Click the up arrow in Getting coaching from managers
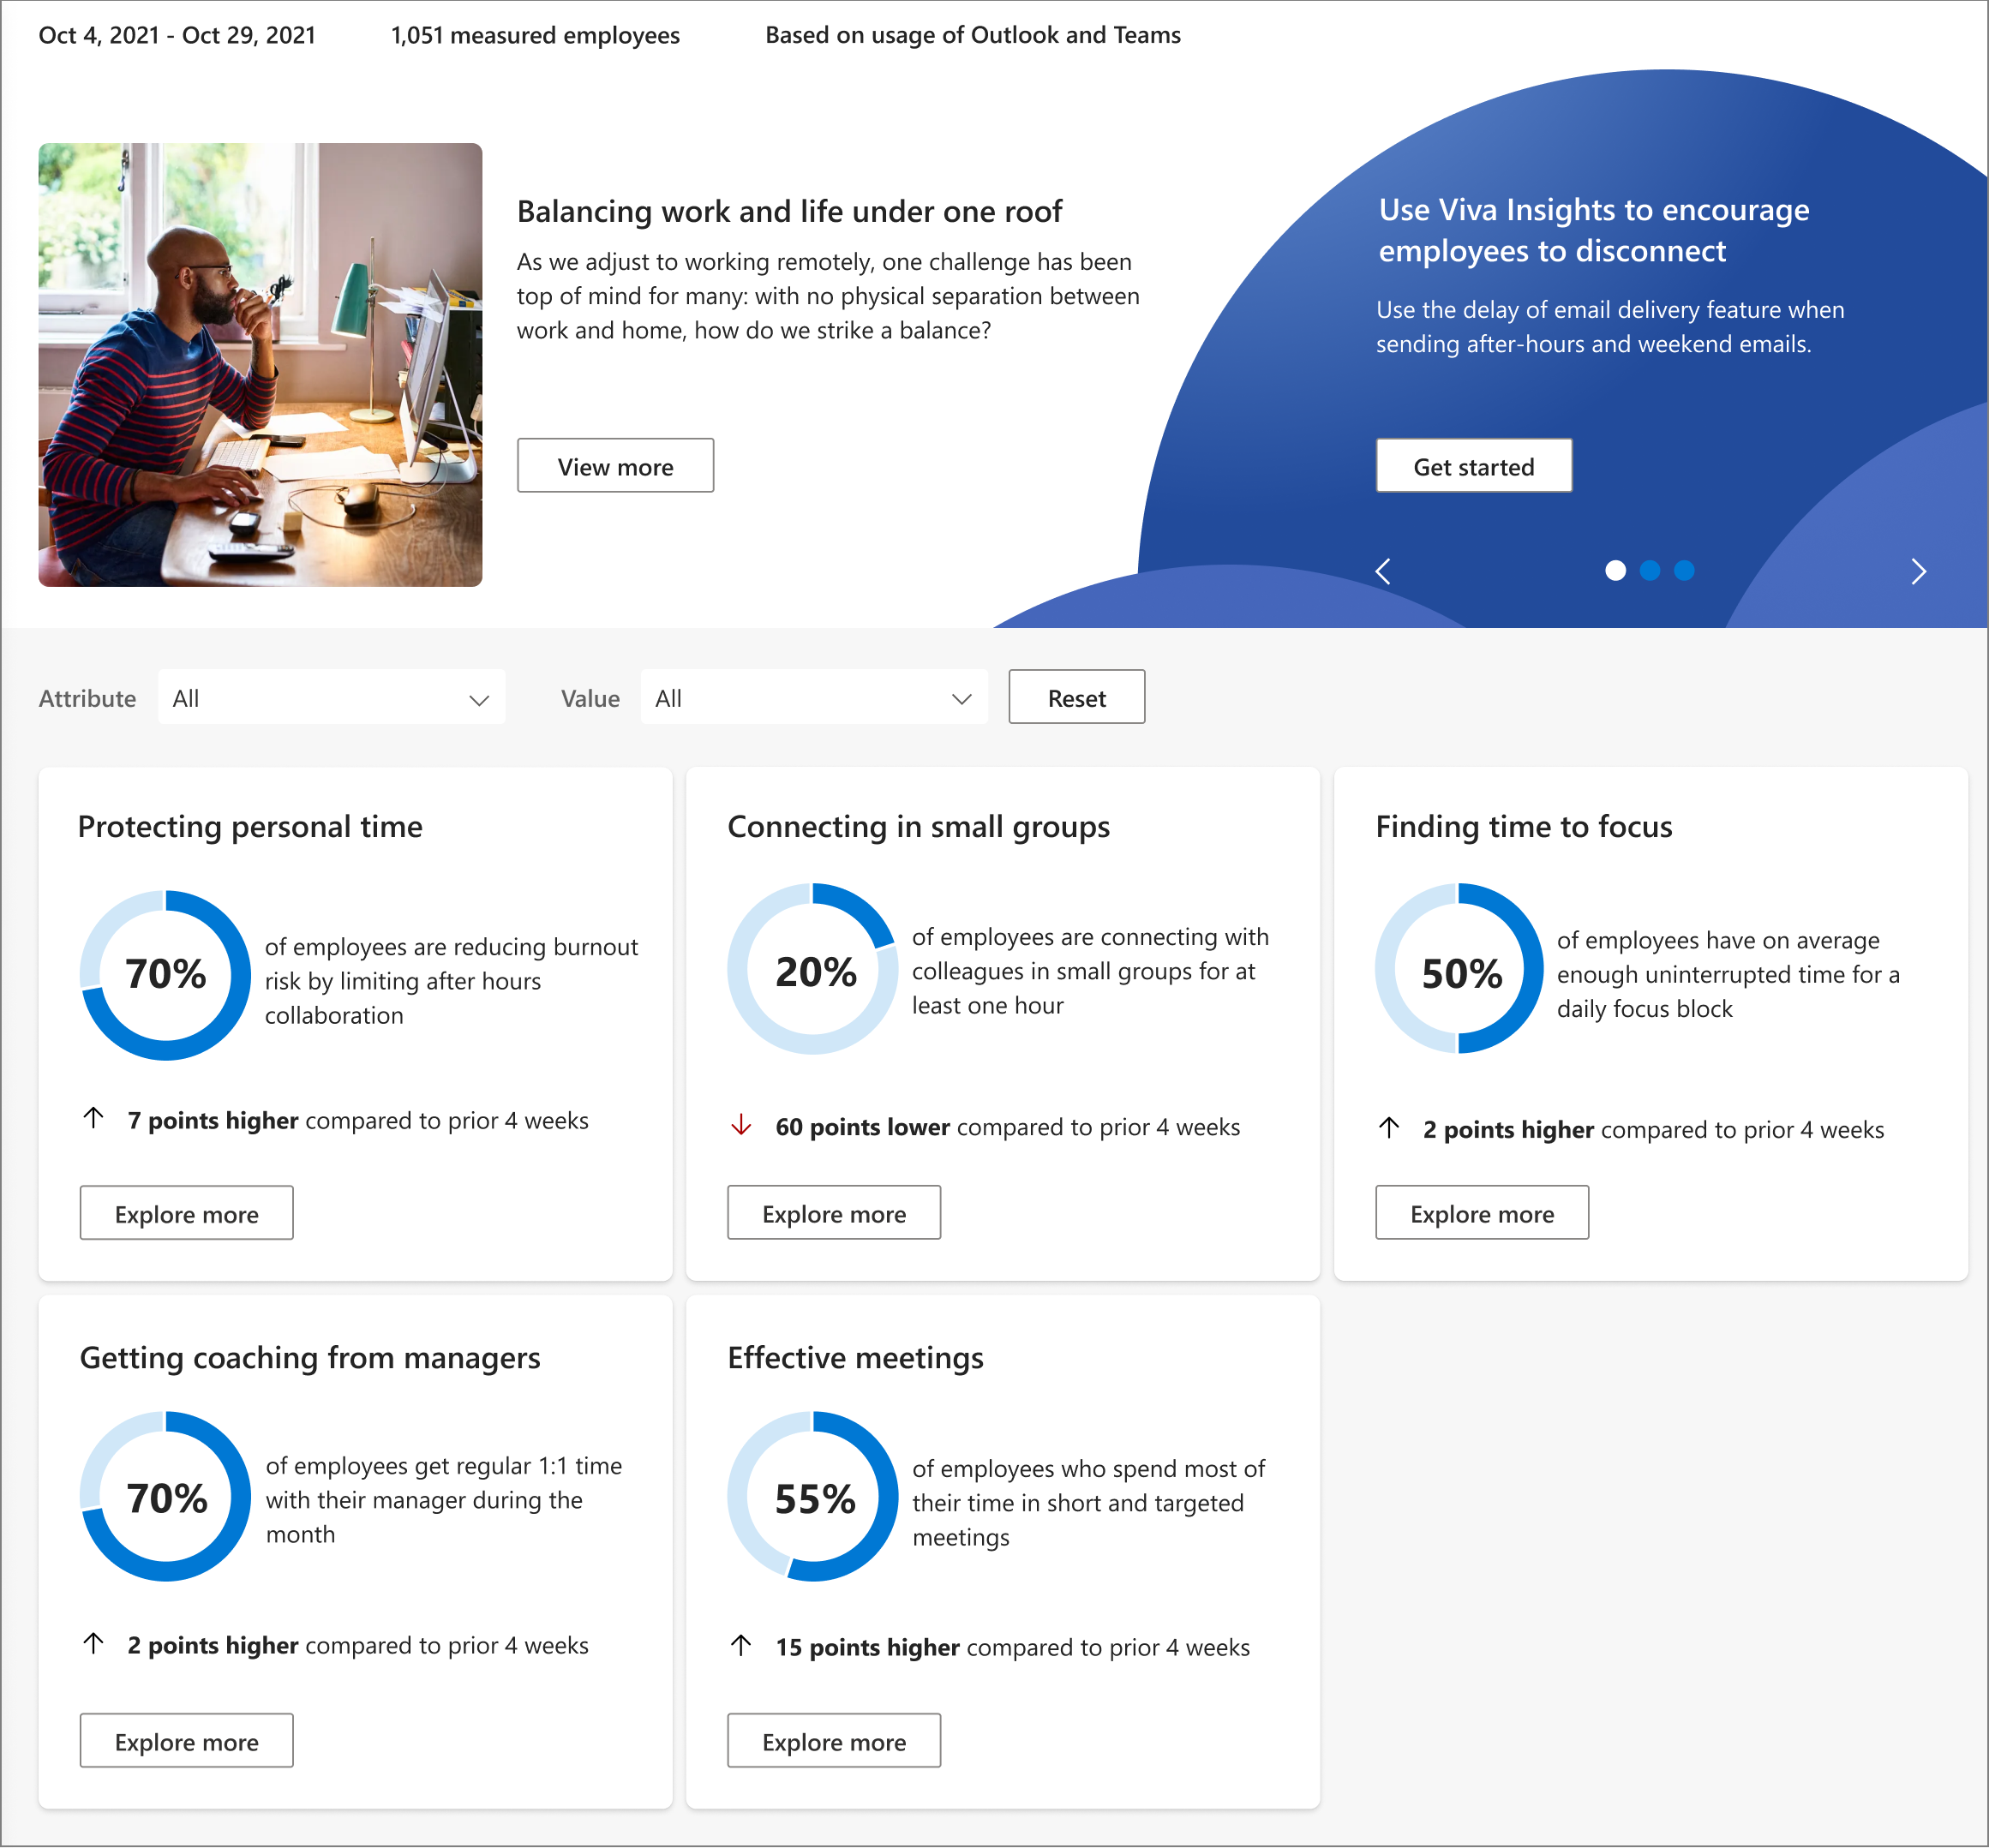1989x1848 pixels. pyautogui.click(x=93, y=1643)
